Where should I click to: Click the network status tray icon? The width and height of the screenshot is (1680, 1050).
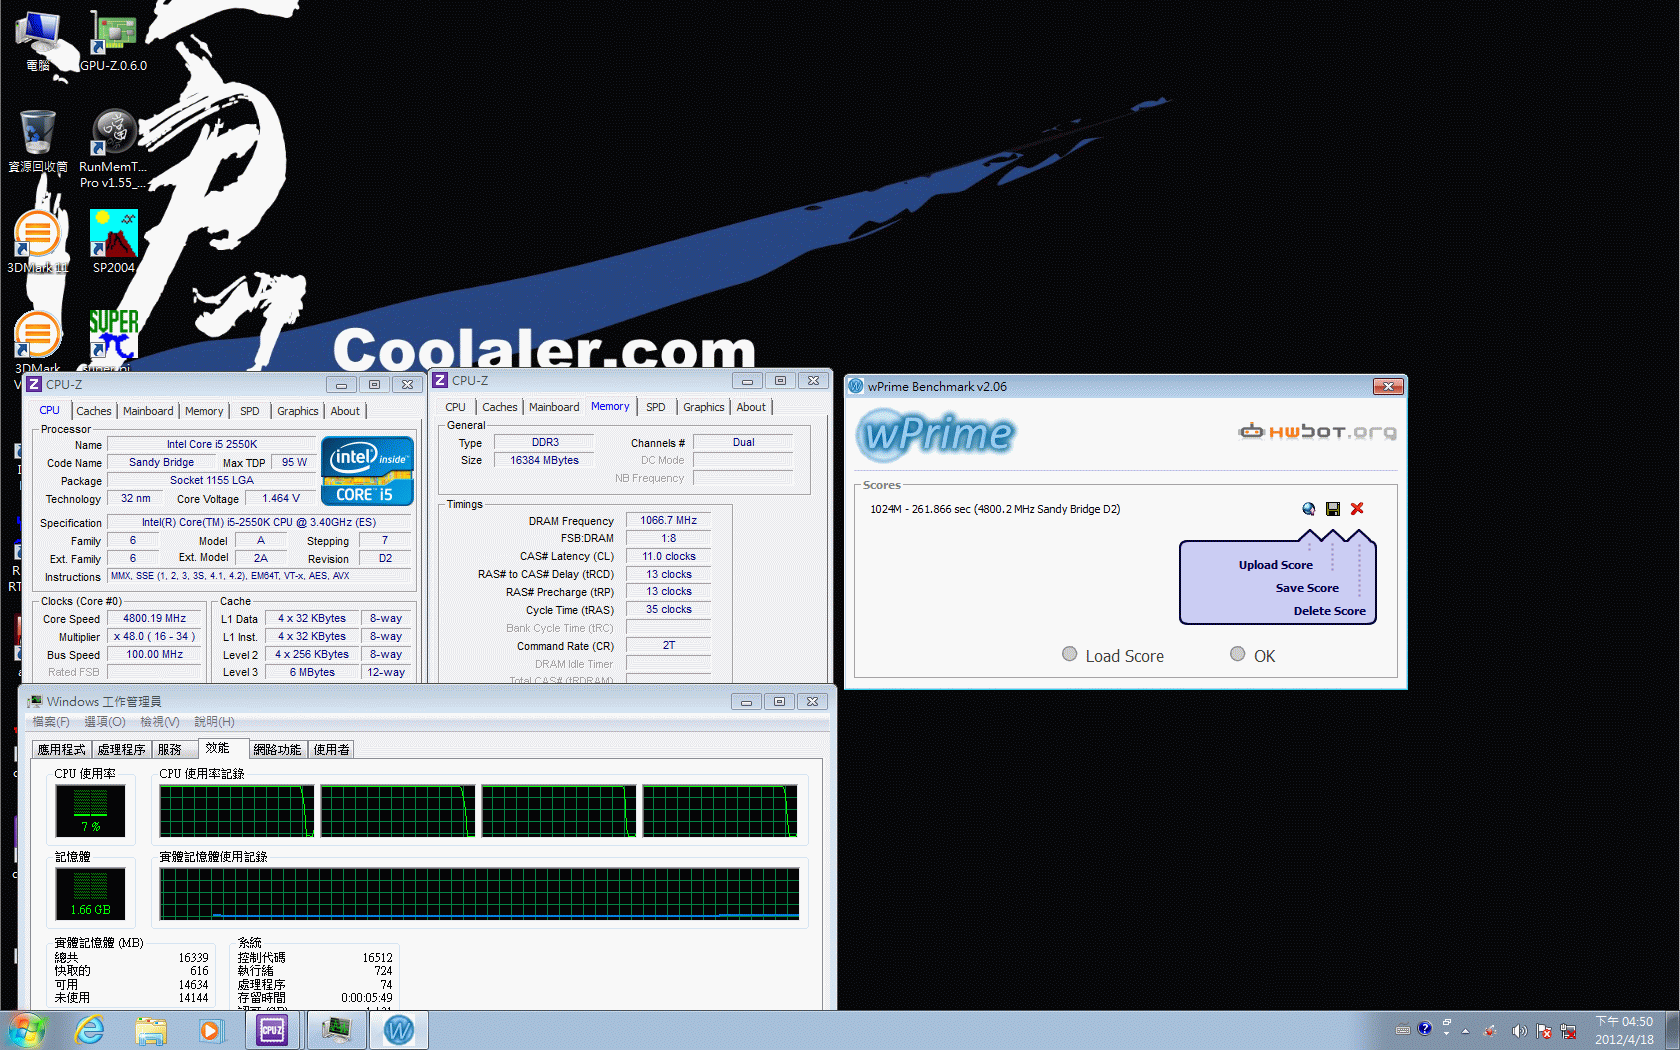tap(1568, 1031)
